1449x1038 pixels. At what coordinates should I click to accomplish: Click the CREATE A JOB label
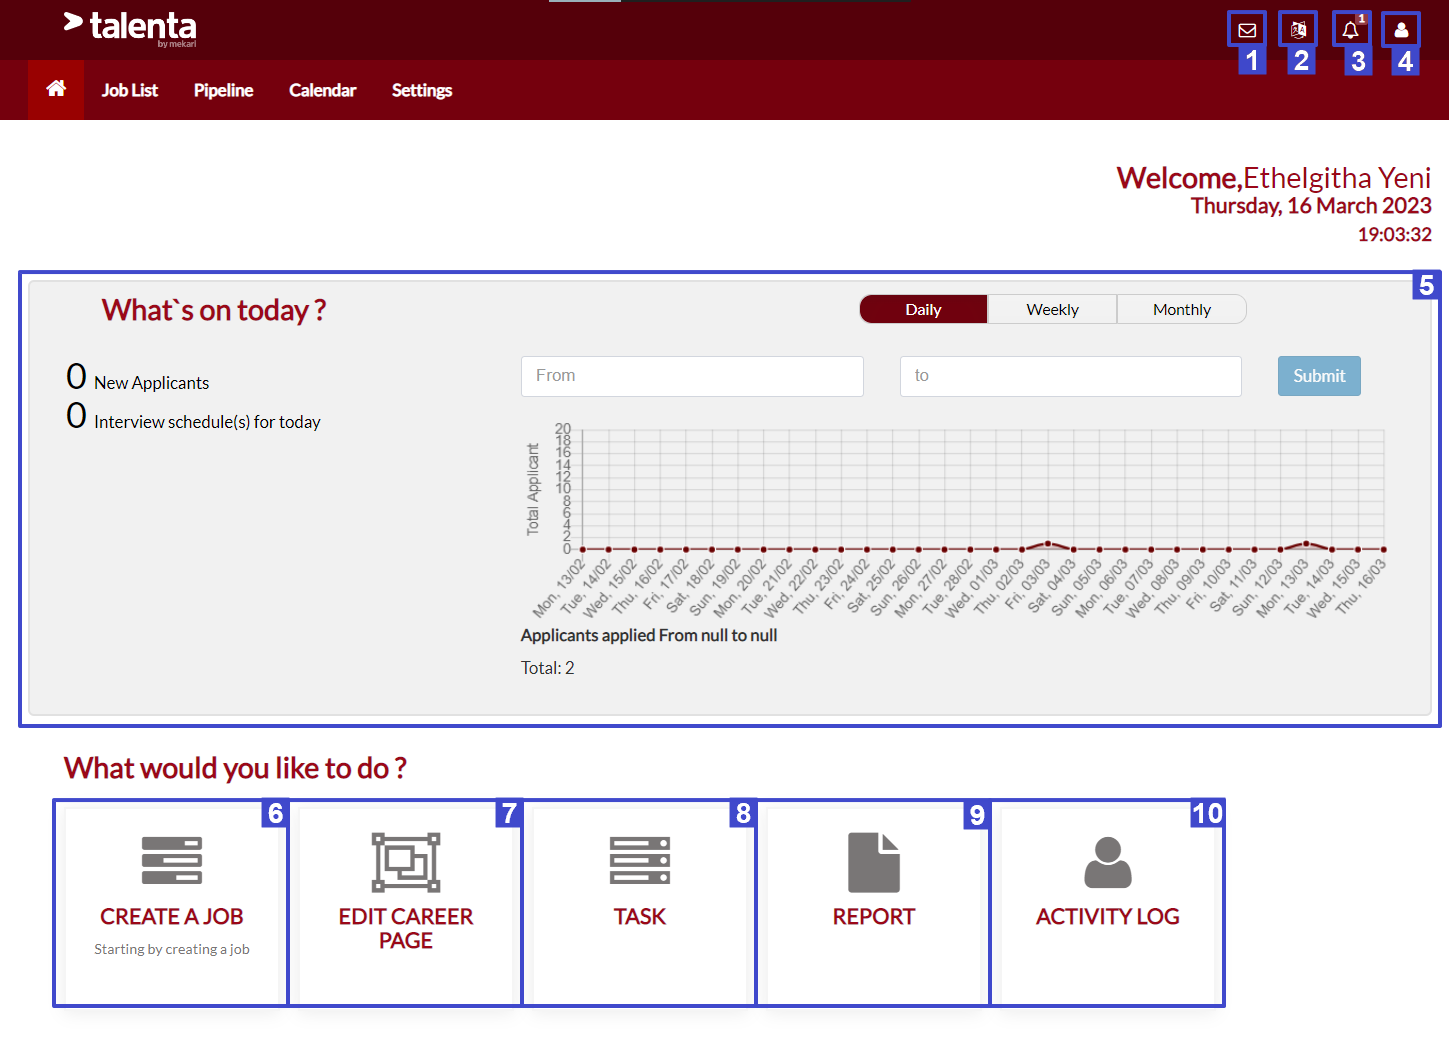172,916
